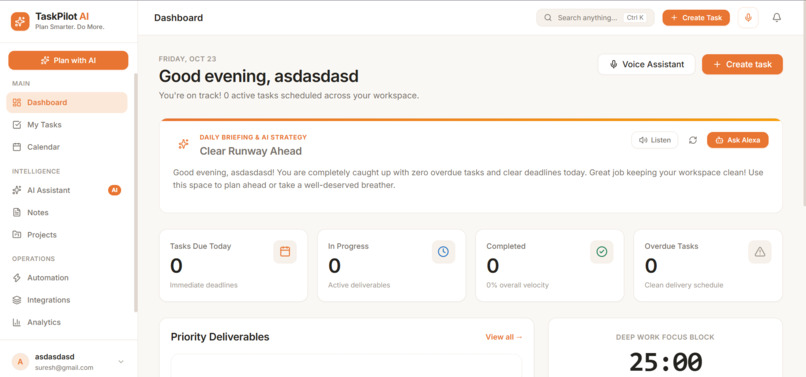Click the sidebar vertical scrollbar

[136, 192]
